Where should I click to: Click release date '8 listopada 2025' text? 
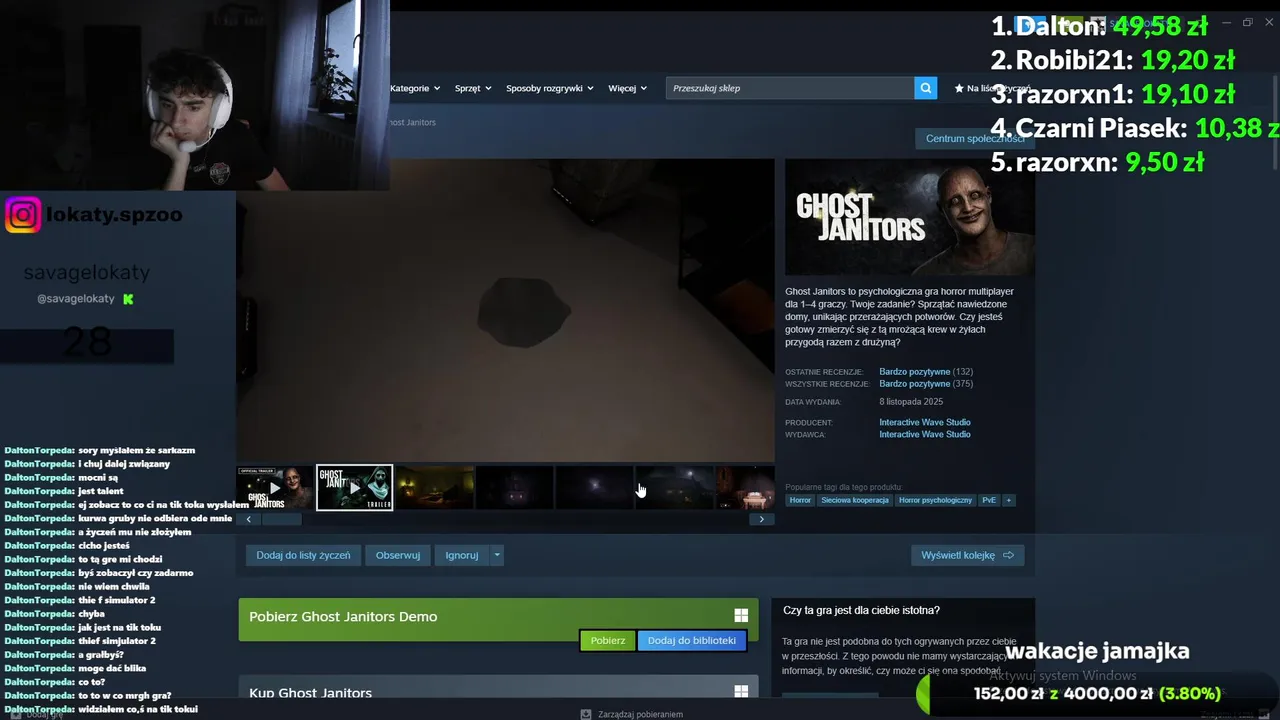pos(911,402)
